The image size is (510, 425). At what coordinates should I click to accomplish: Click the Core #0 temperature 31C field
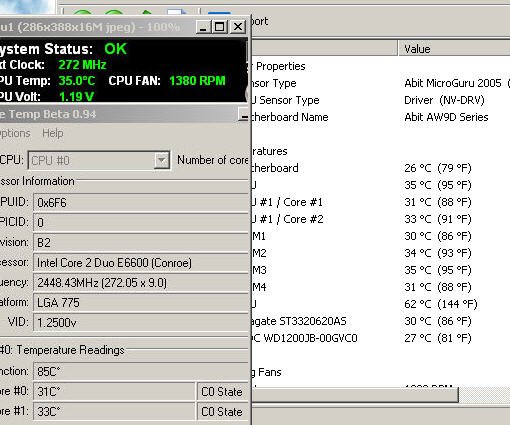pos(114,391)
